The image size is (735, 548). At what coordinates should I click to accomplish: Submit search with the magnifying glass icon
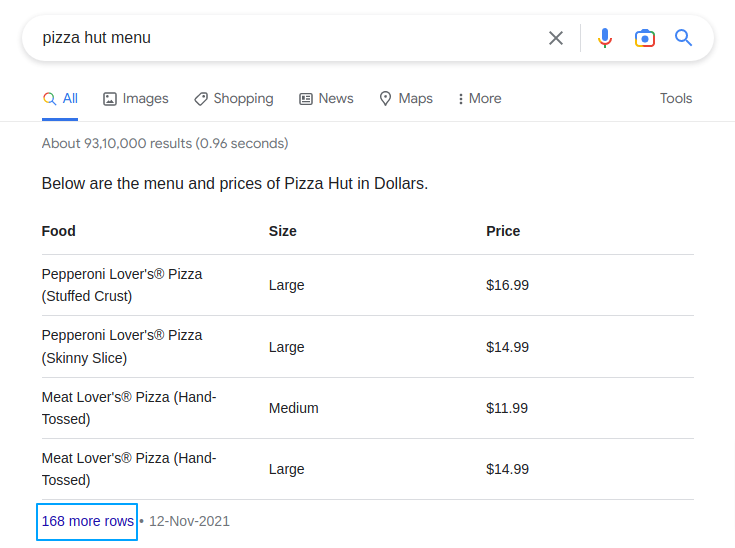pos(683,38)
